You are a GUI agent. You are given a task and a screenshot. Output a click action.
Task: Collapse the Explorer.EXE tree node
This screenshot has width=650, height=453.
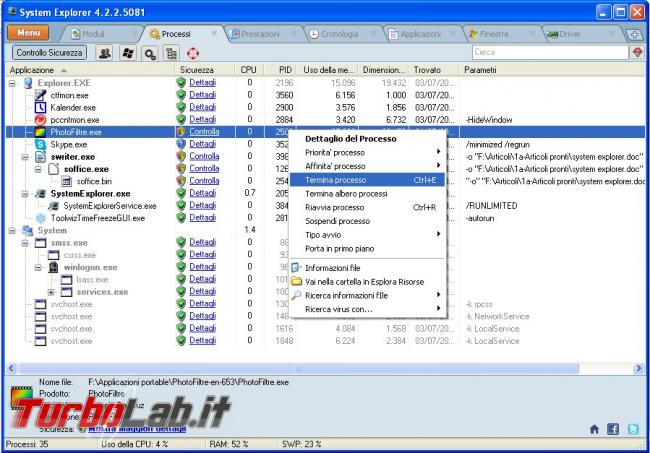point(12,83)
